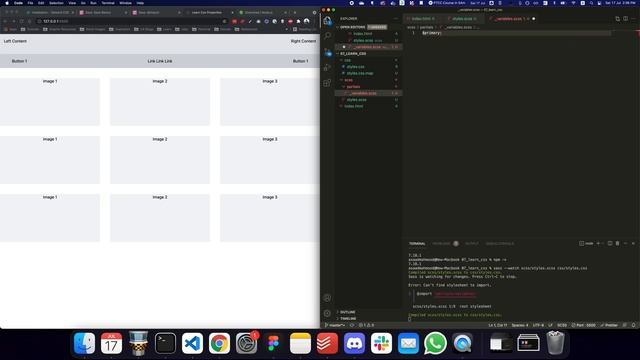The image size is (640, 360).
Task: Open the Explorer panel ellipsis menu
Action: pos(396,19)
